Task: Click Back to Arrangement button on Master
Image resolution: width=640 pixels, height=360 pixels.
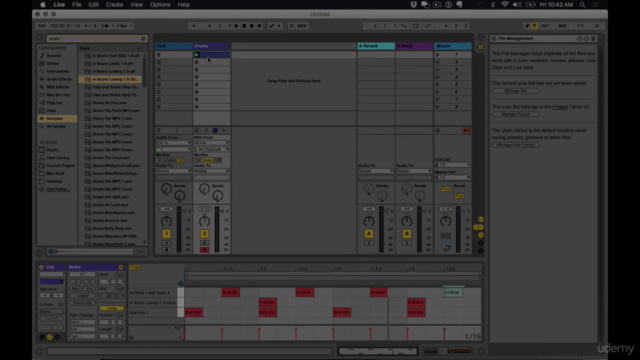Action: click(466, 131)
